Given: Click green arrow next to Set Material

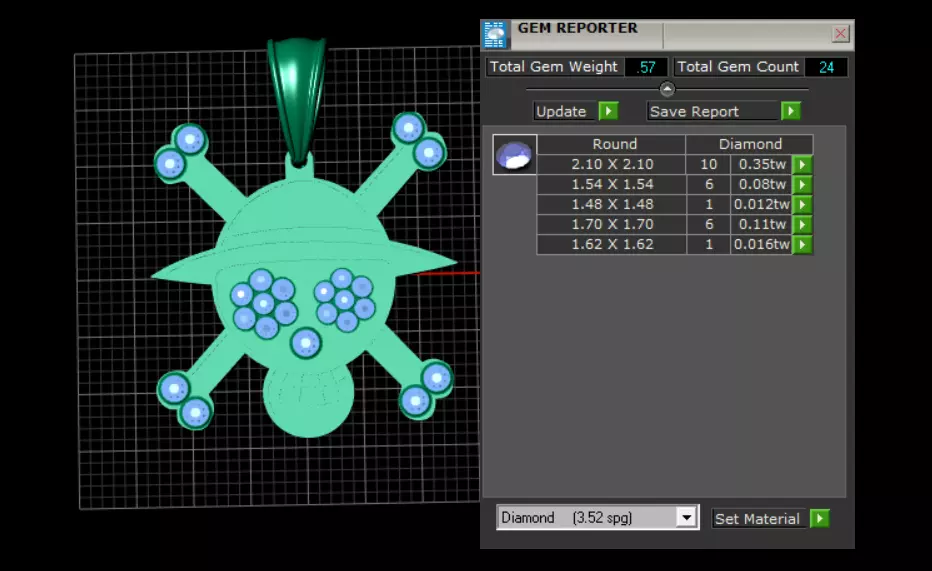Looking at the screenshot, I should click(x=820, y=519).
